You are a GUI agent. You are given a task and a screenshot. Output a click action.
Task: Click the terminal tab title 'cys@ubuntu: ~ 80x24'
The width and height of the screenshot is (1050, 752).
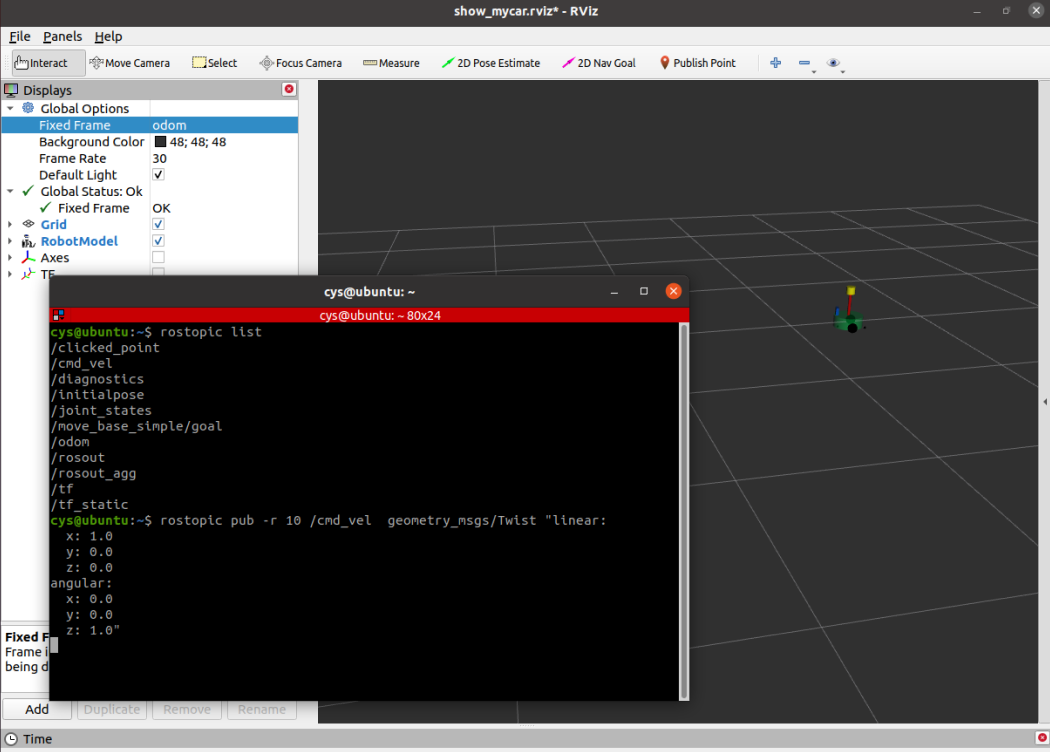[380, 315]
